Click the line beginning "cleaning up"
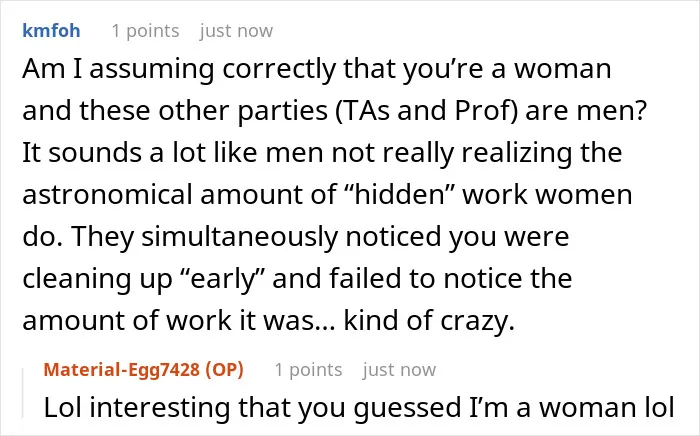 [x=297, y=279]
